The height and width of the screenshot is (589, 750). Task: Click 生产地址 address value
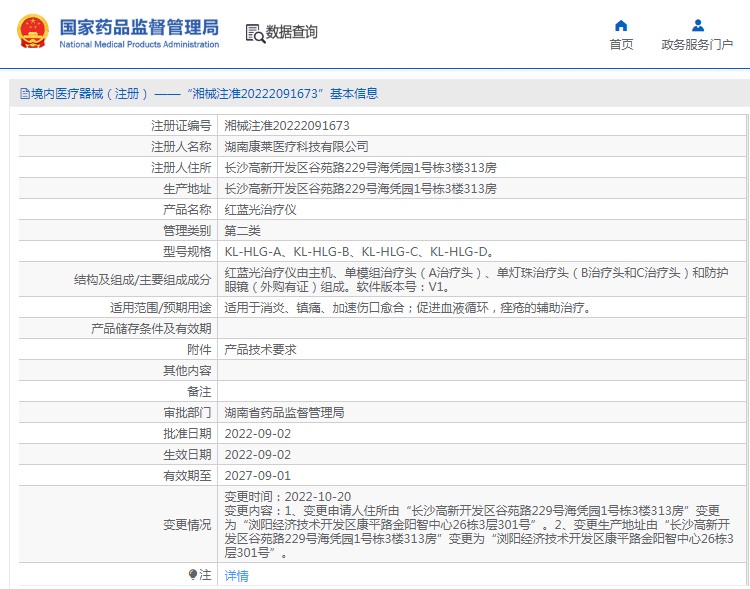360,189
